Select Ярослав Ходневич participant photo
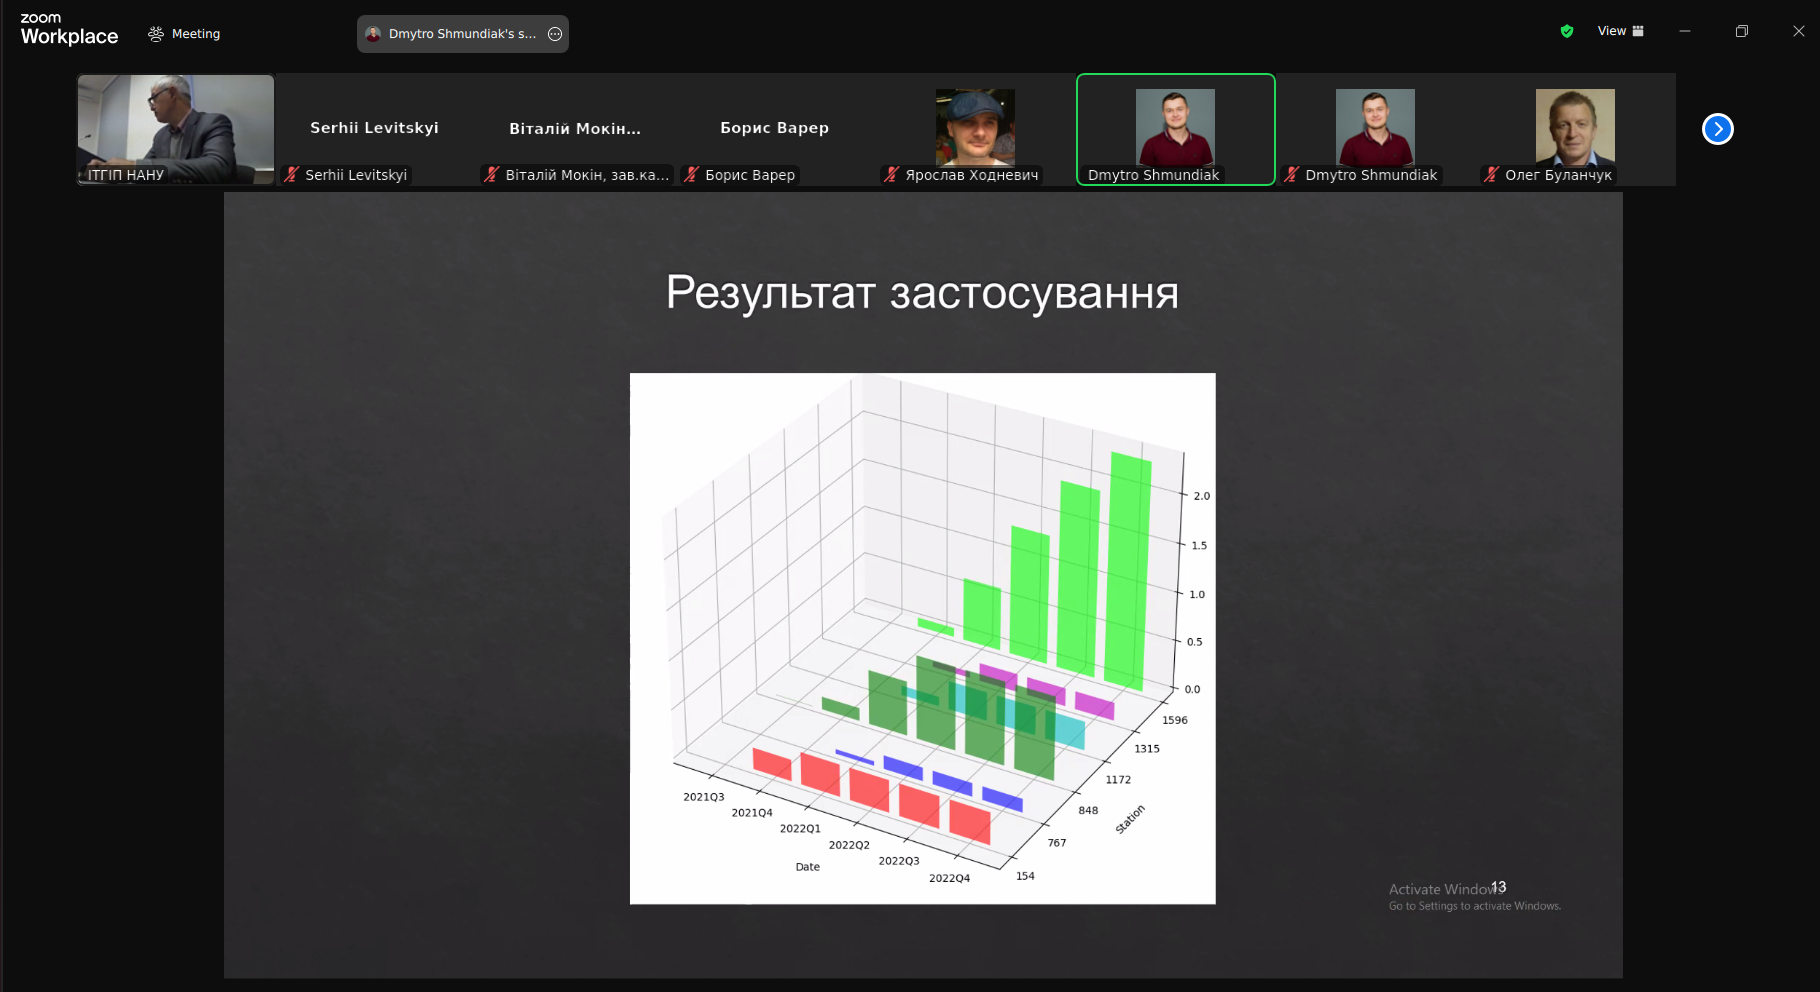 (x=975, y=127)
